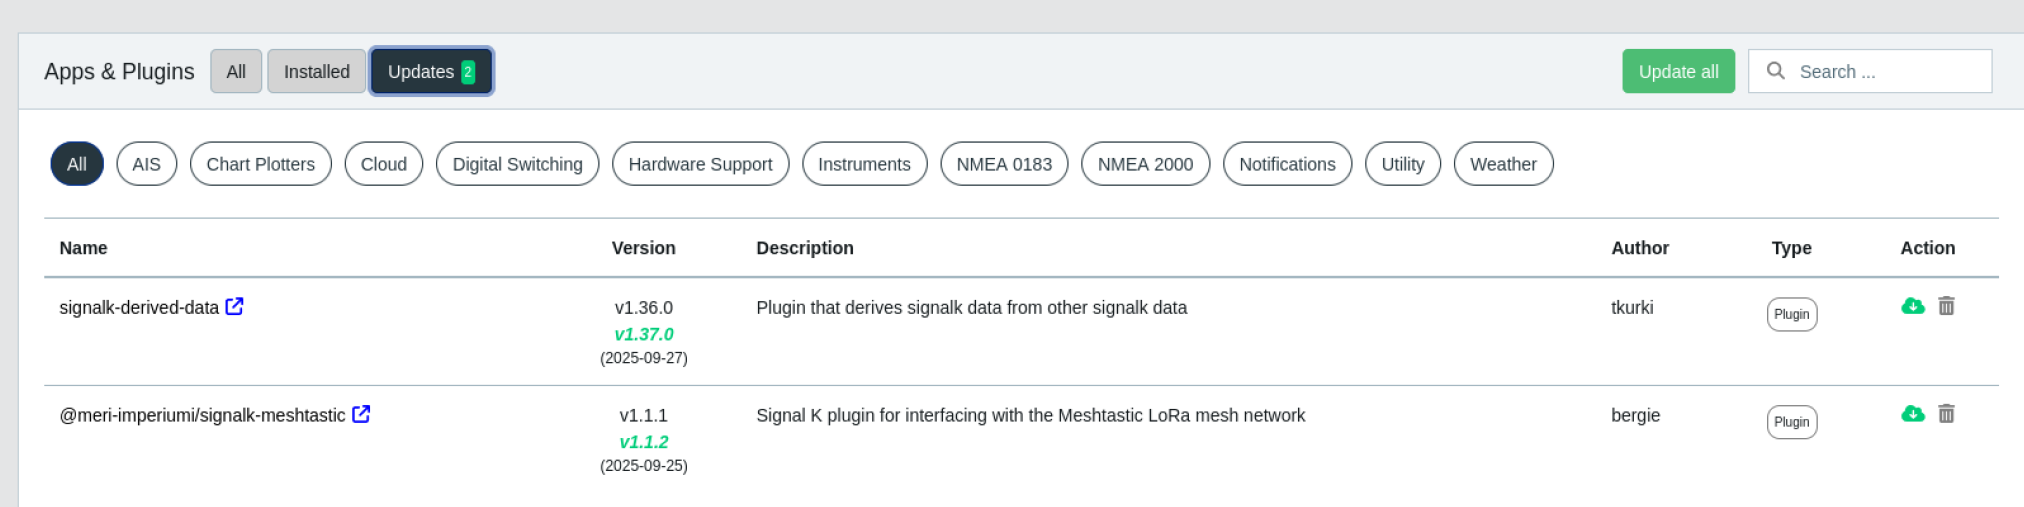Show the All apps tab
The width and height of the screenshot is (2024, 507).
tap(236, 72)
